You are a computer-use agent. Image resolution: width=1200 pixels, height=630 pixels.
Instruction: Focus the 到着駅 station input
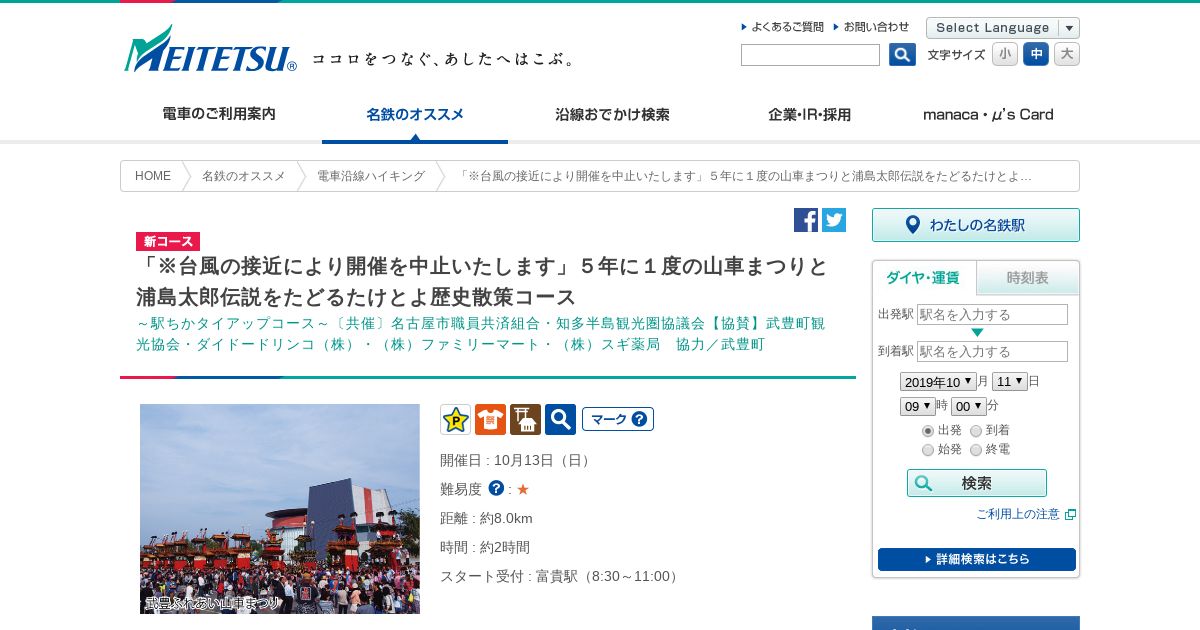click(992, 351)
